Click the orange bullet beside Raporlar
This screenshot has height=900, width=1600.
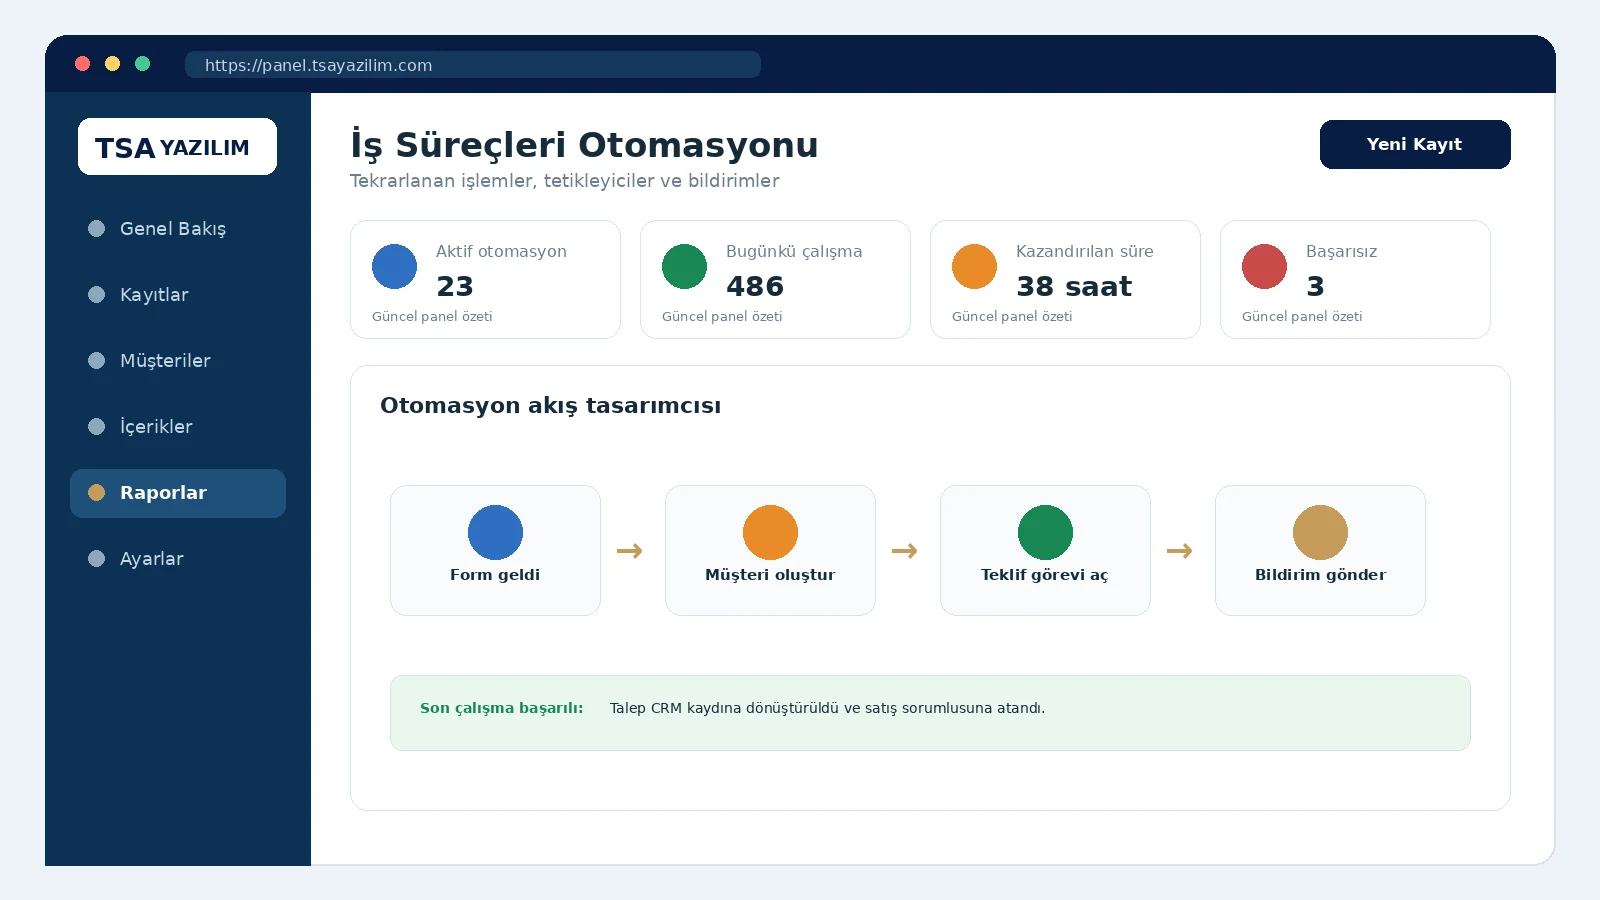pyautogui.click(x=96, y=492)
